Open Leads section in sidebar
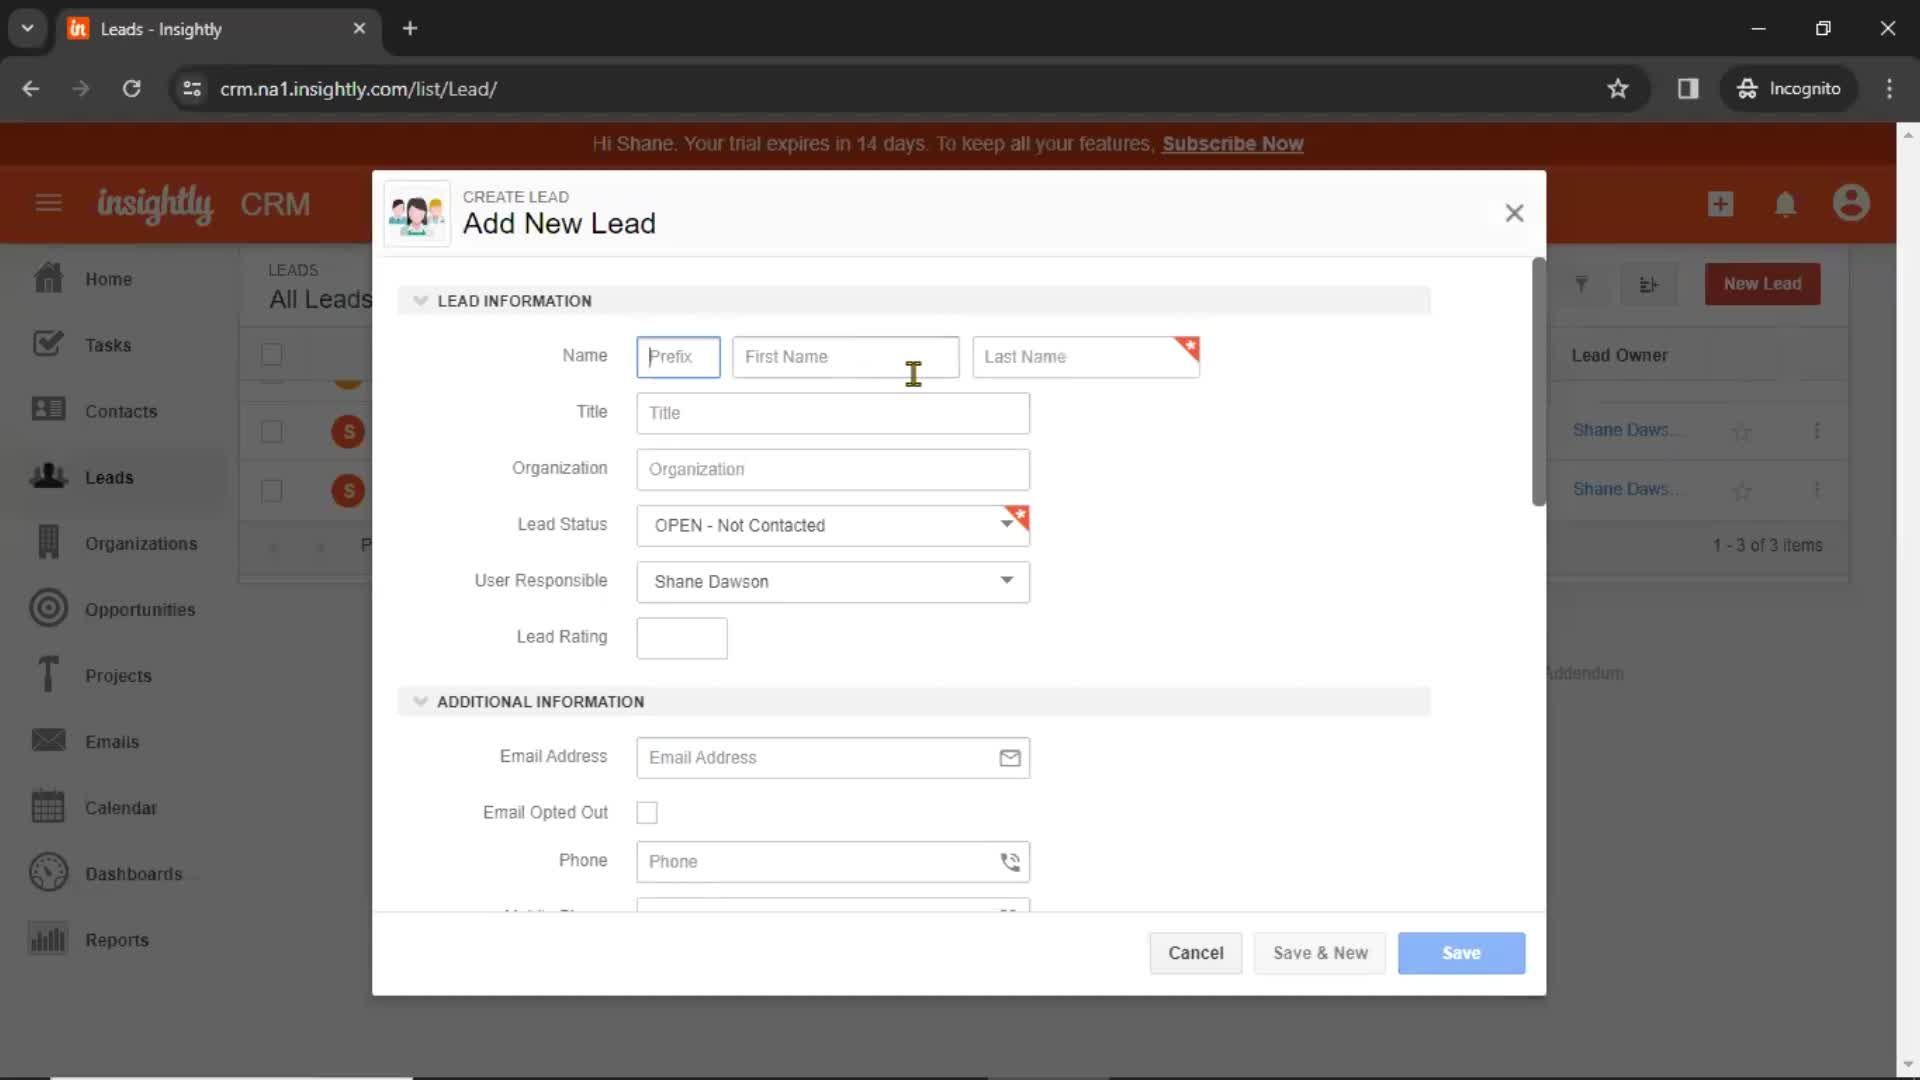The height and width of the screenshot is (1080, 1920). (108, 476)
